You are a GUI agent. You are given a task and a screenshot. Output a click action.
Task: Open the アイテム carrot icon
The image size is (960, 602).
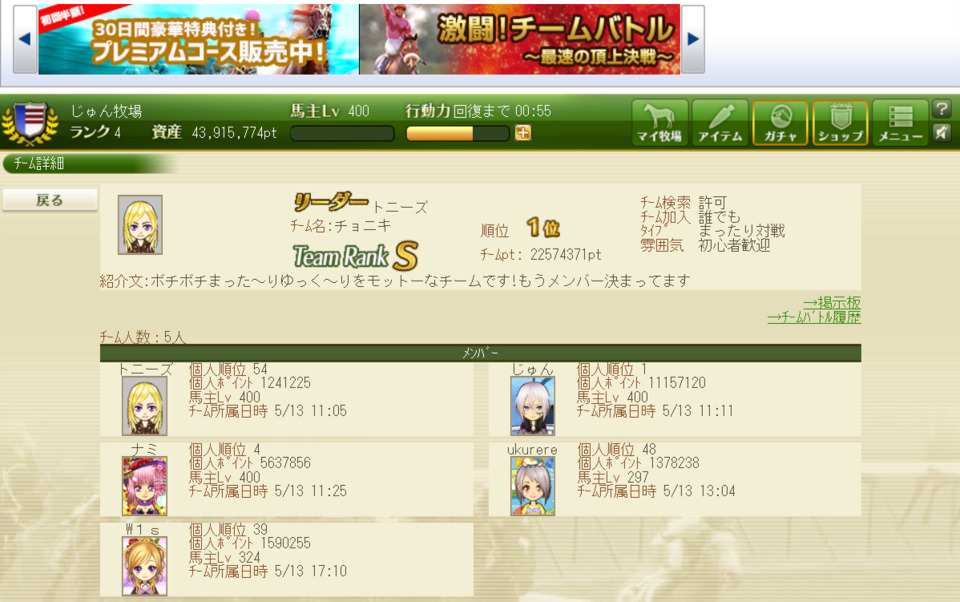720,122
